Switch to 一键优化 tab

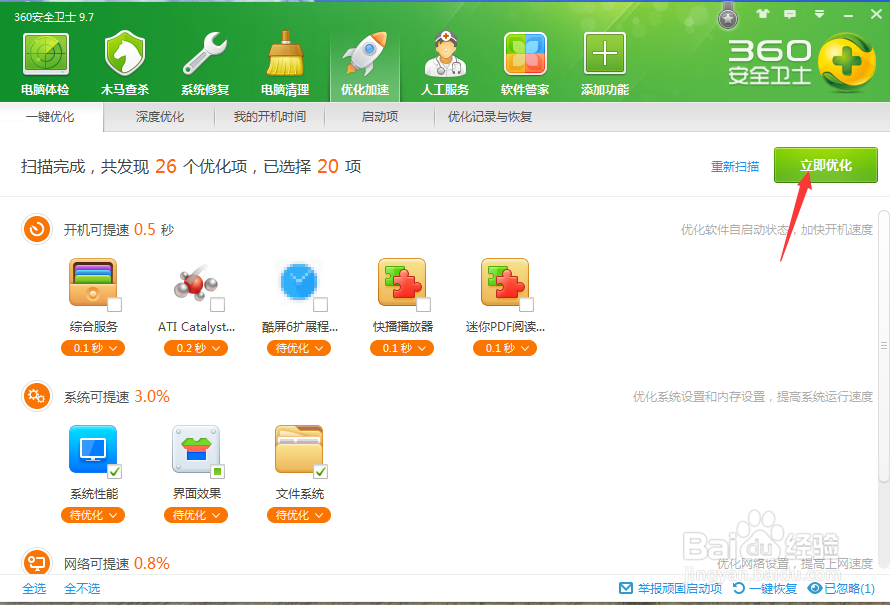point(51,117)
